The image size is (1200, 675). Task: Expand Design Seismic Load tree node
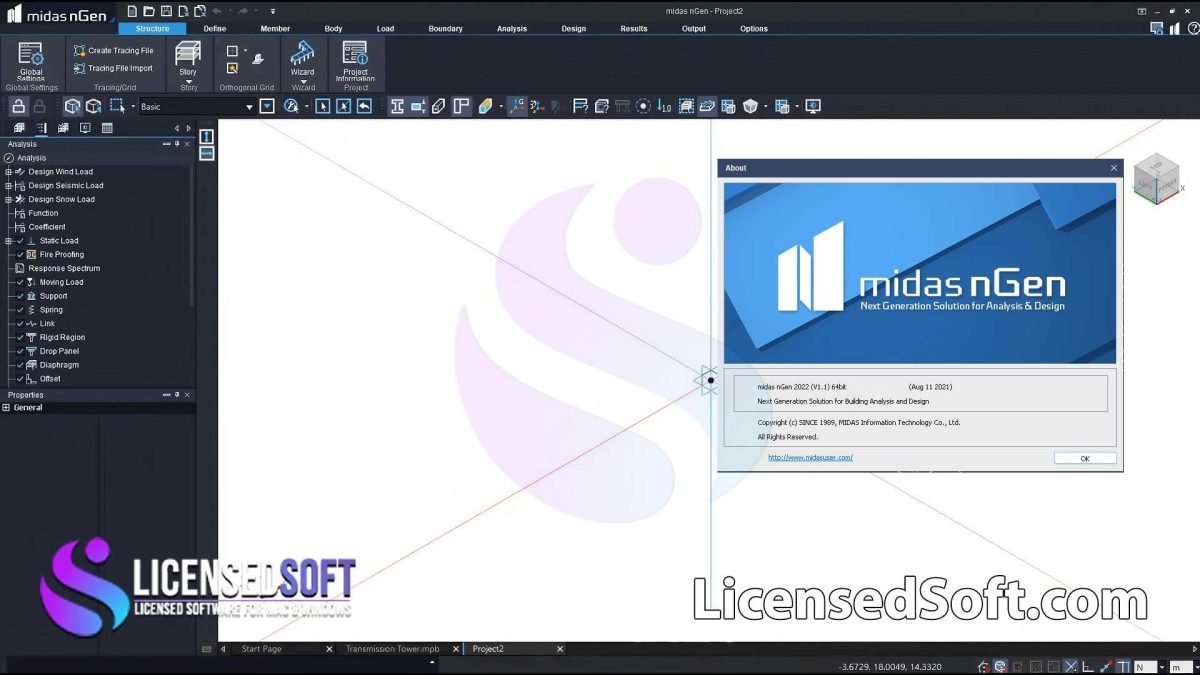[x=8, y=186]
